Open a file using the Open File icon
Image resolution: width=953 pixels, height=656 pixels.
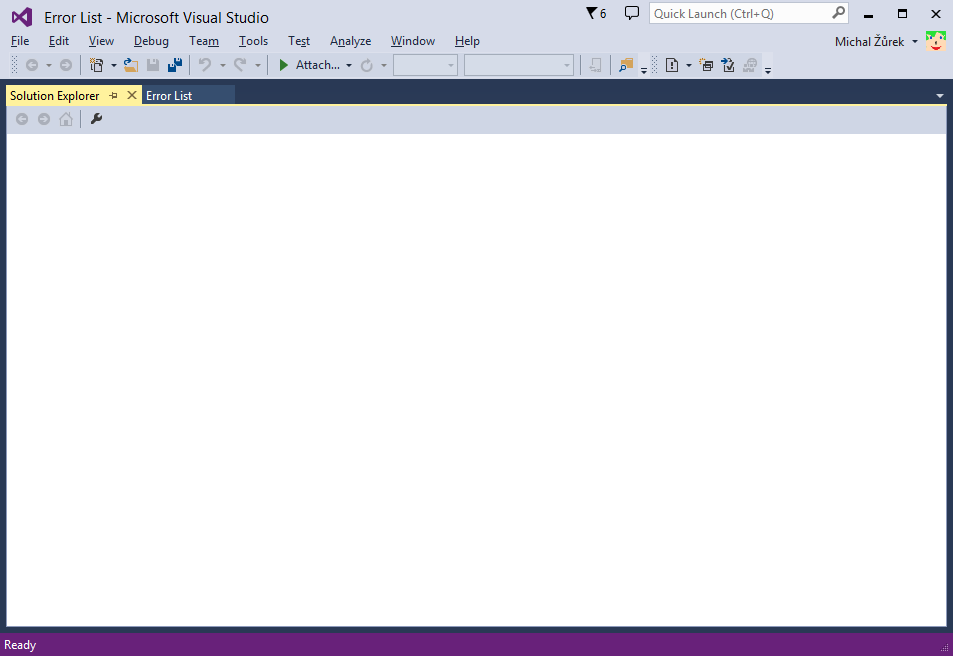click(131, 64)
